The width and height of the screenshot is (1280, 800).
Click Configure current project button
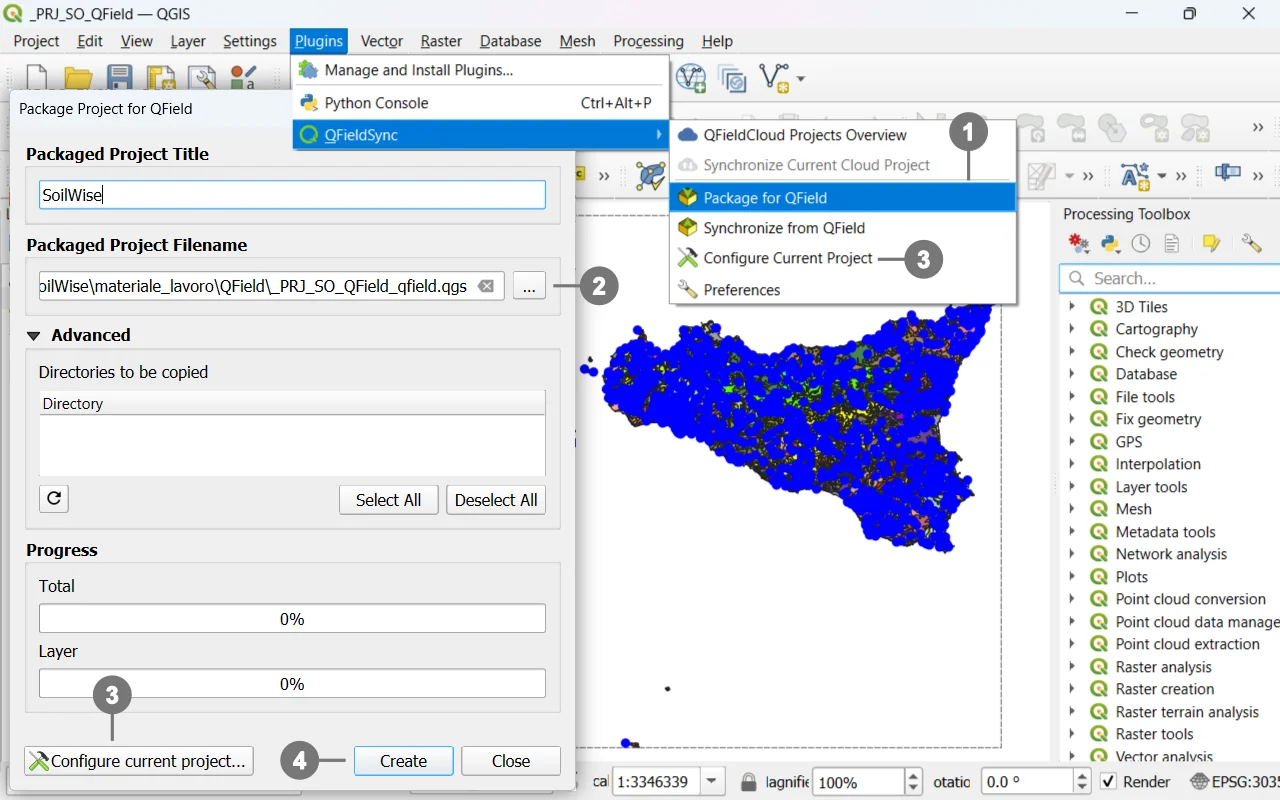tap(139, 761)
